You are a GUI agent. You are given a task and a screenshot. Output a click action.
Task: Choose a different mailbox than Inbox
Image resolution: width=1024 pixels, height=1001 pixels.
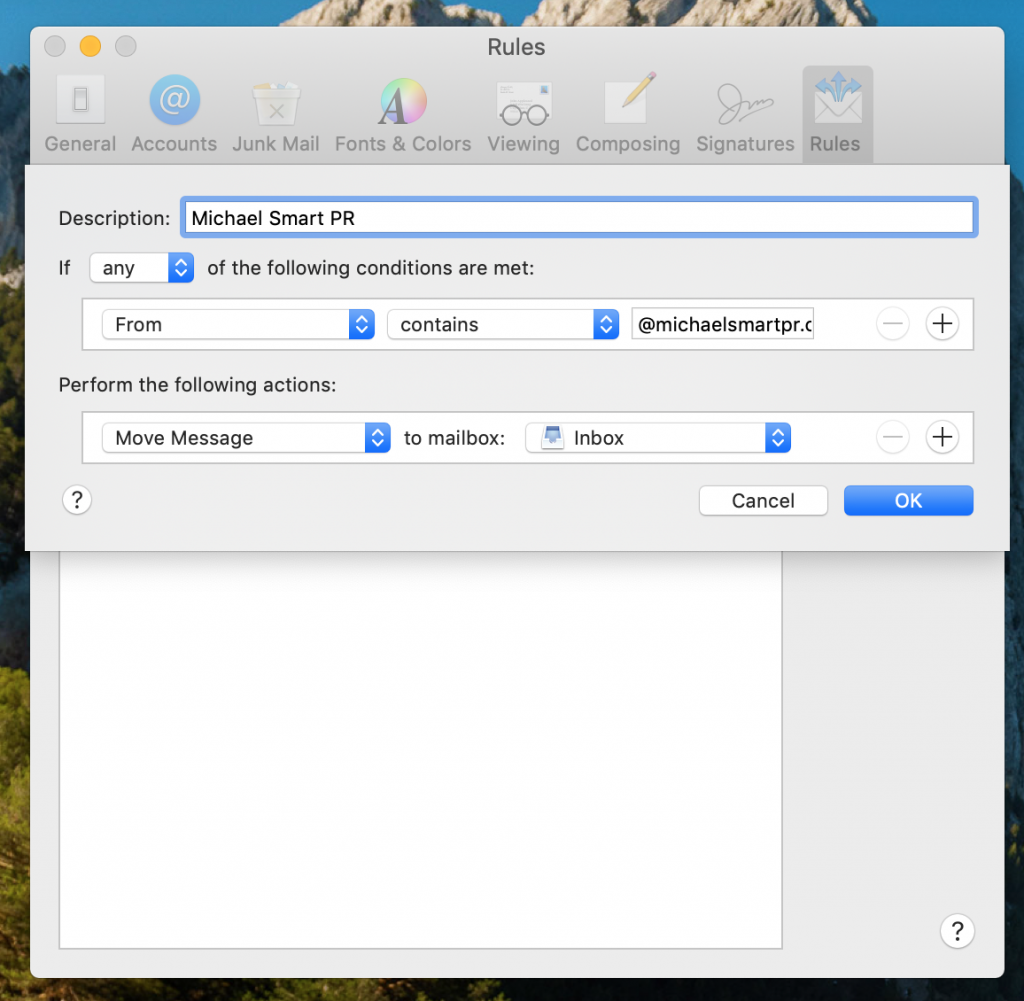(658, 438)
